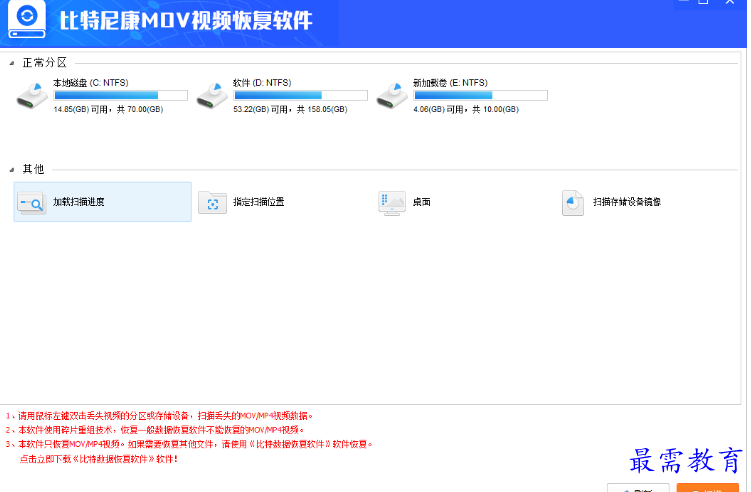Select the software D drive icon
Image resolution: width=751 pixels, height=492 pixels.
point(212,96)
